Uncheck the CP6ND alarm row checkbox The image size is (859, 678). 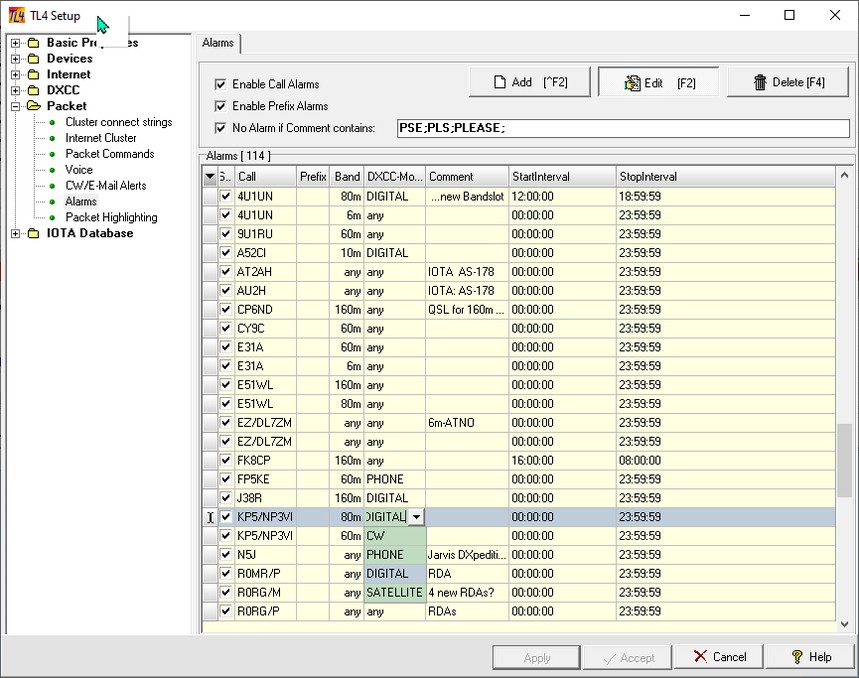(226, 309)
